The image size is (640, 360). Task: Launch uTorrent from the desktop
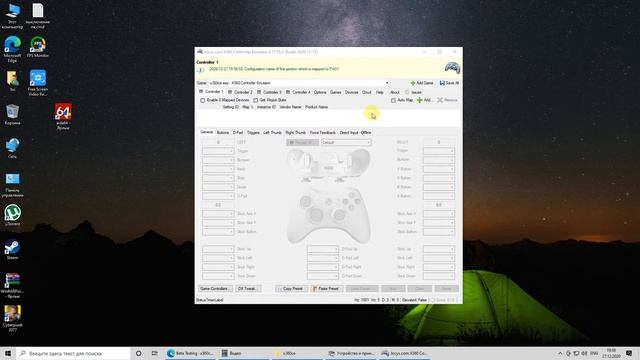pos(12,215)
